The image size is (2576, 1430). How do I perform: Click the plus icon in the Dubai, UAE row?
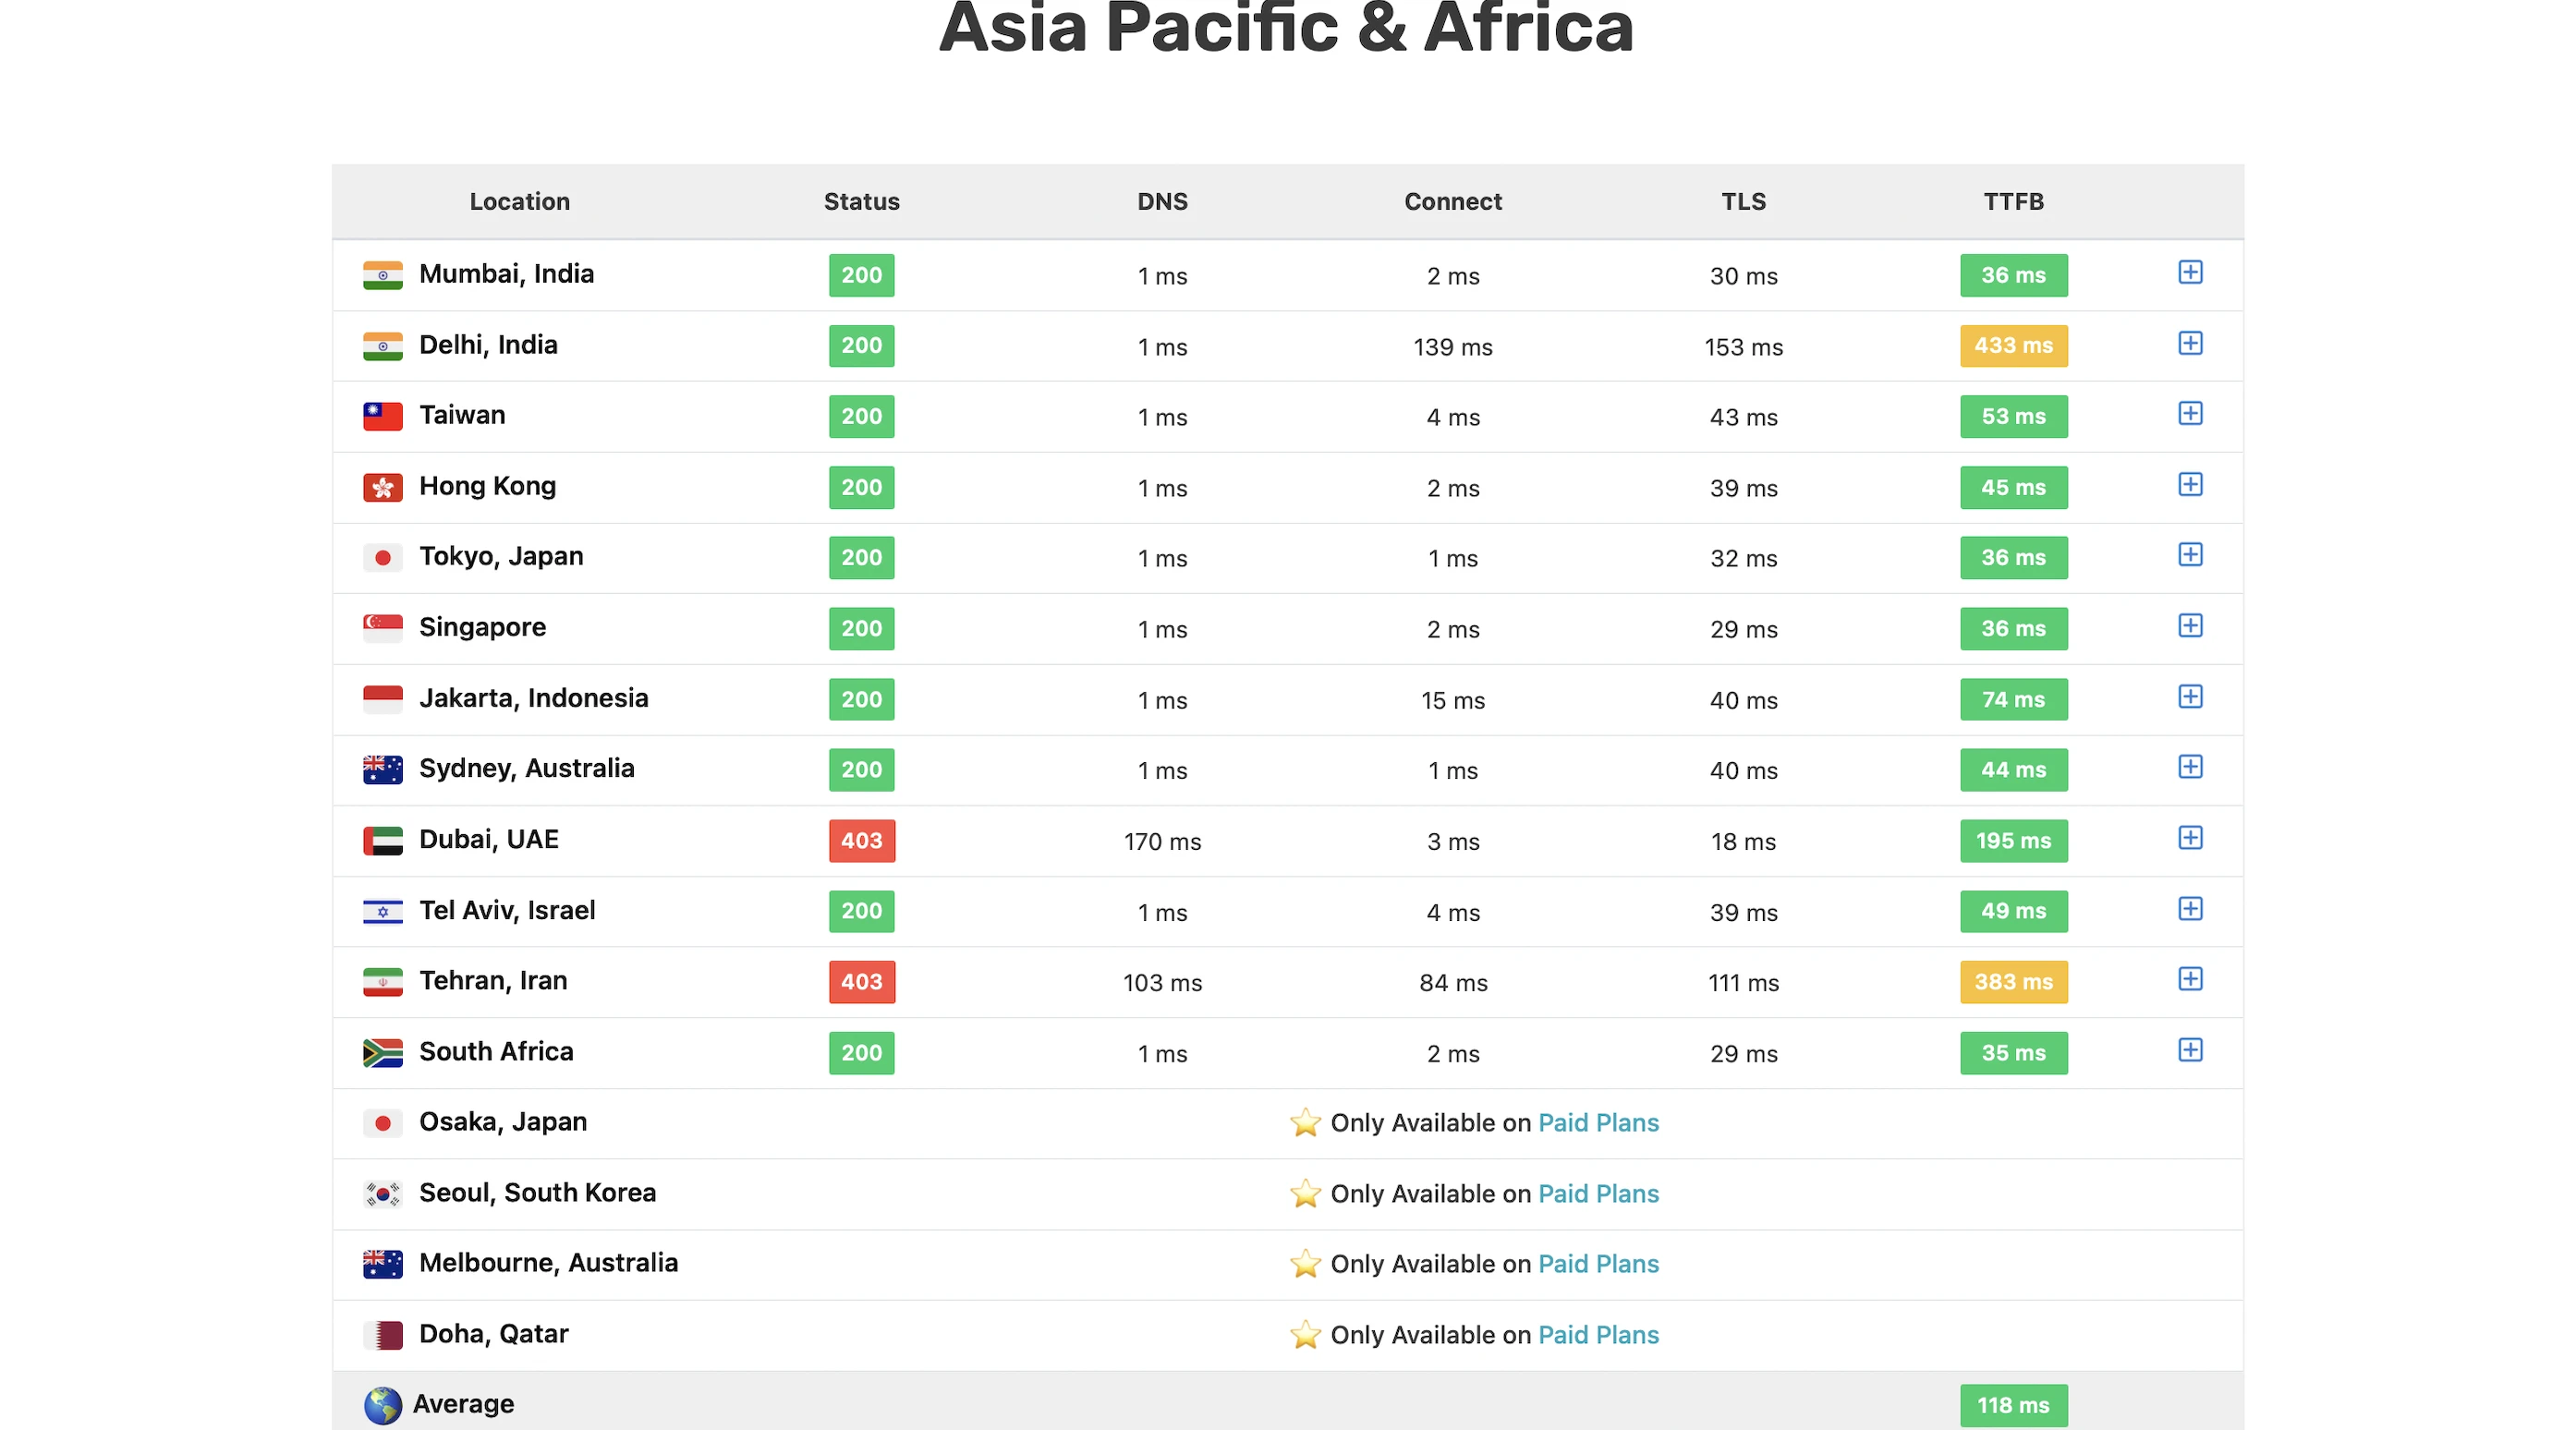pos(2189,838)
